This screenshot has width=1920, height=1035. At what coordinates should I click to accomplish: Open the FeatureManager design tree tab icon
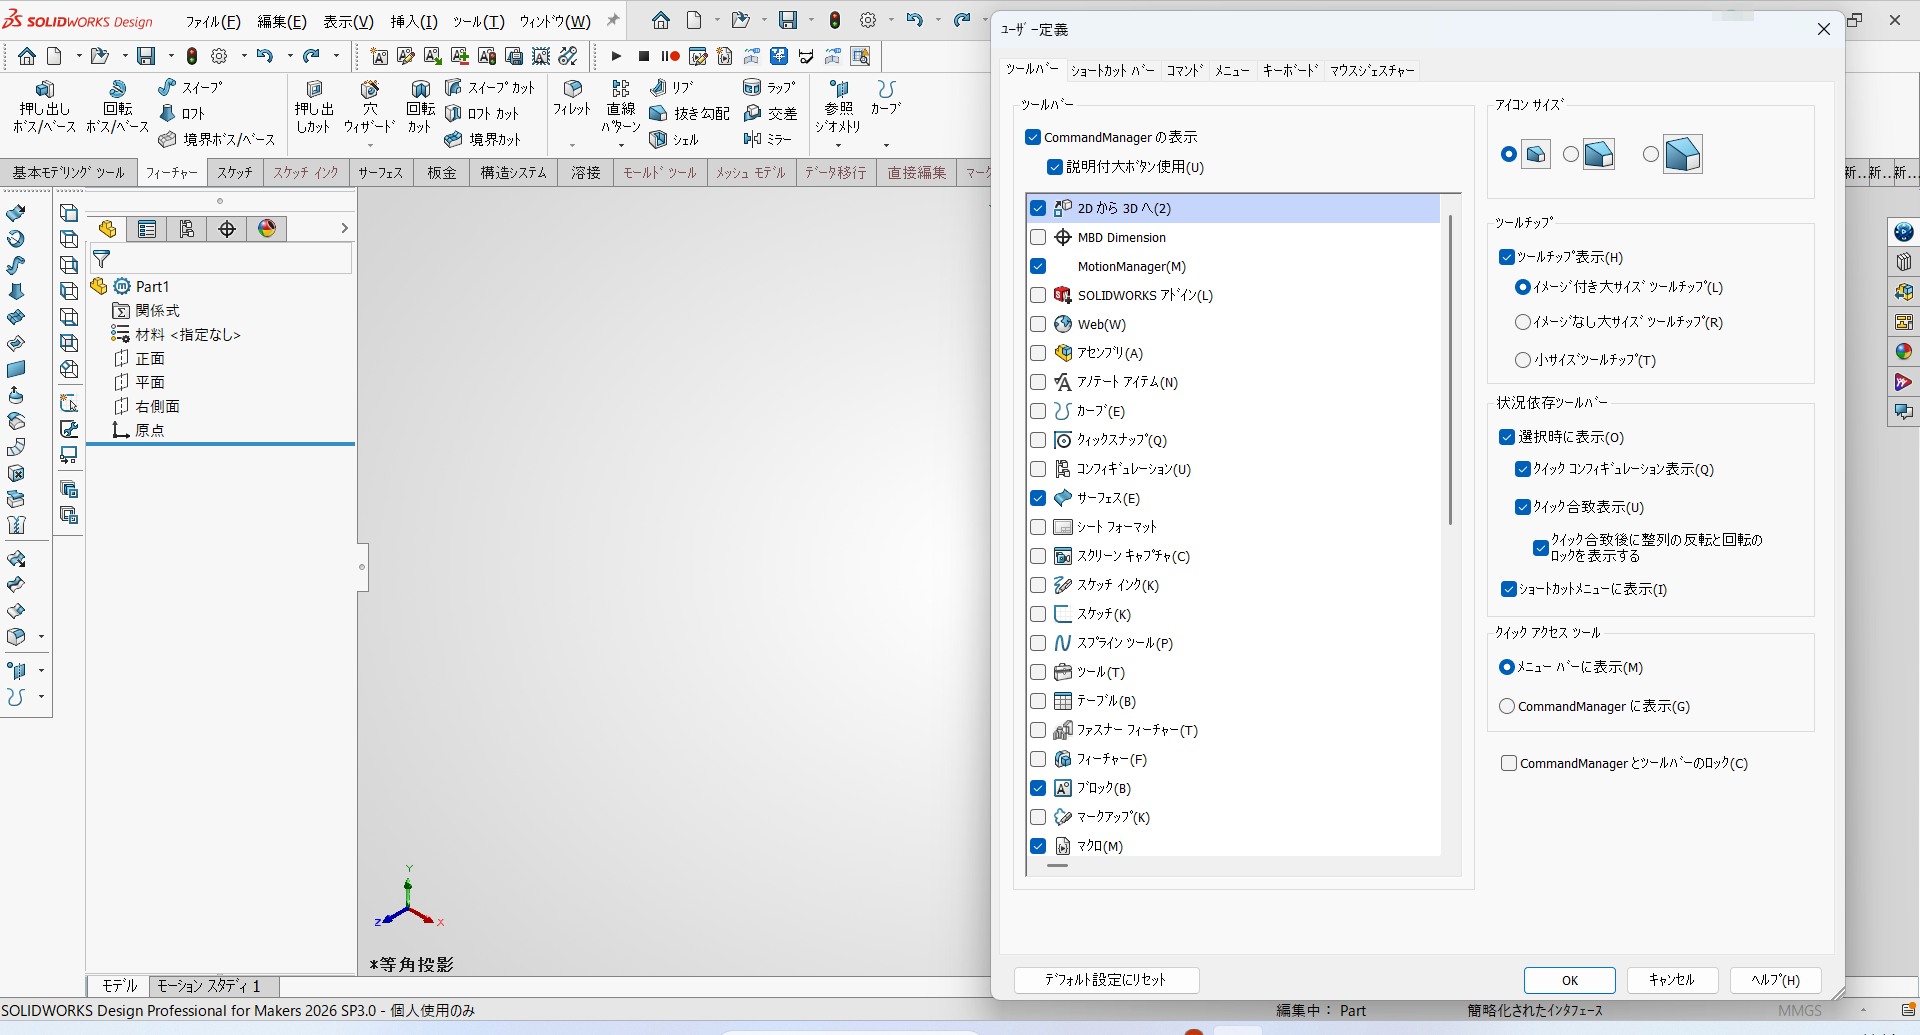tap(107, 229)
